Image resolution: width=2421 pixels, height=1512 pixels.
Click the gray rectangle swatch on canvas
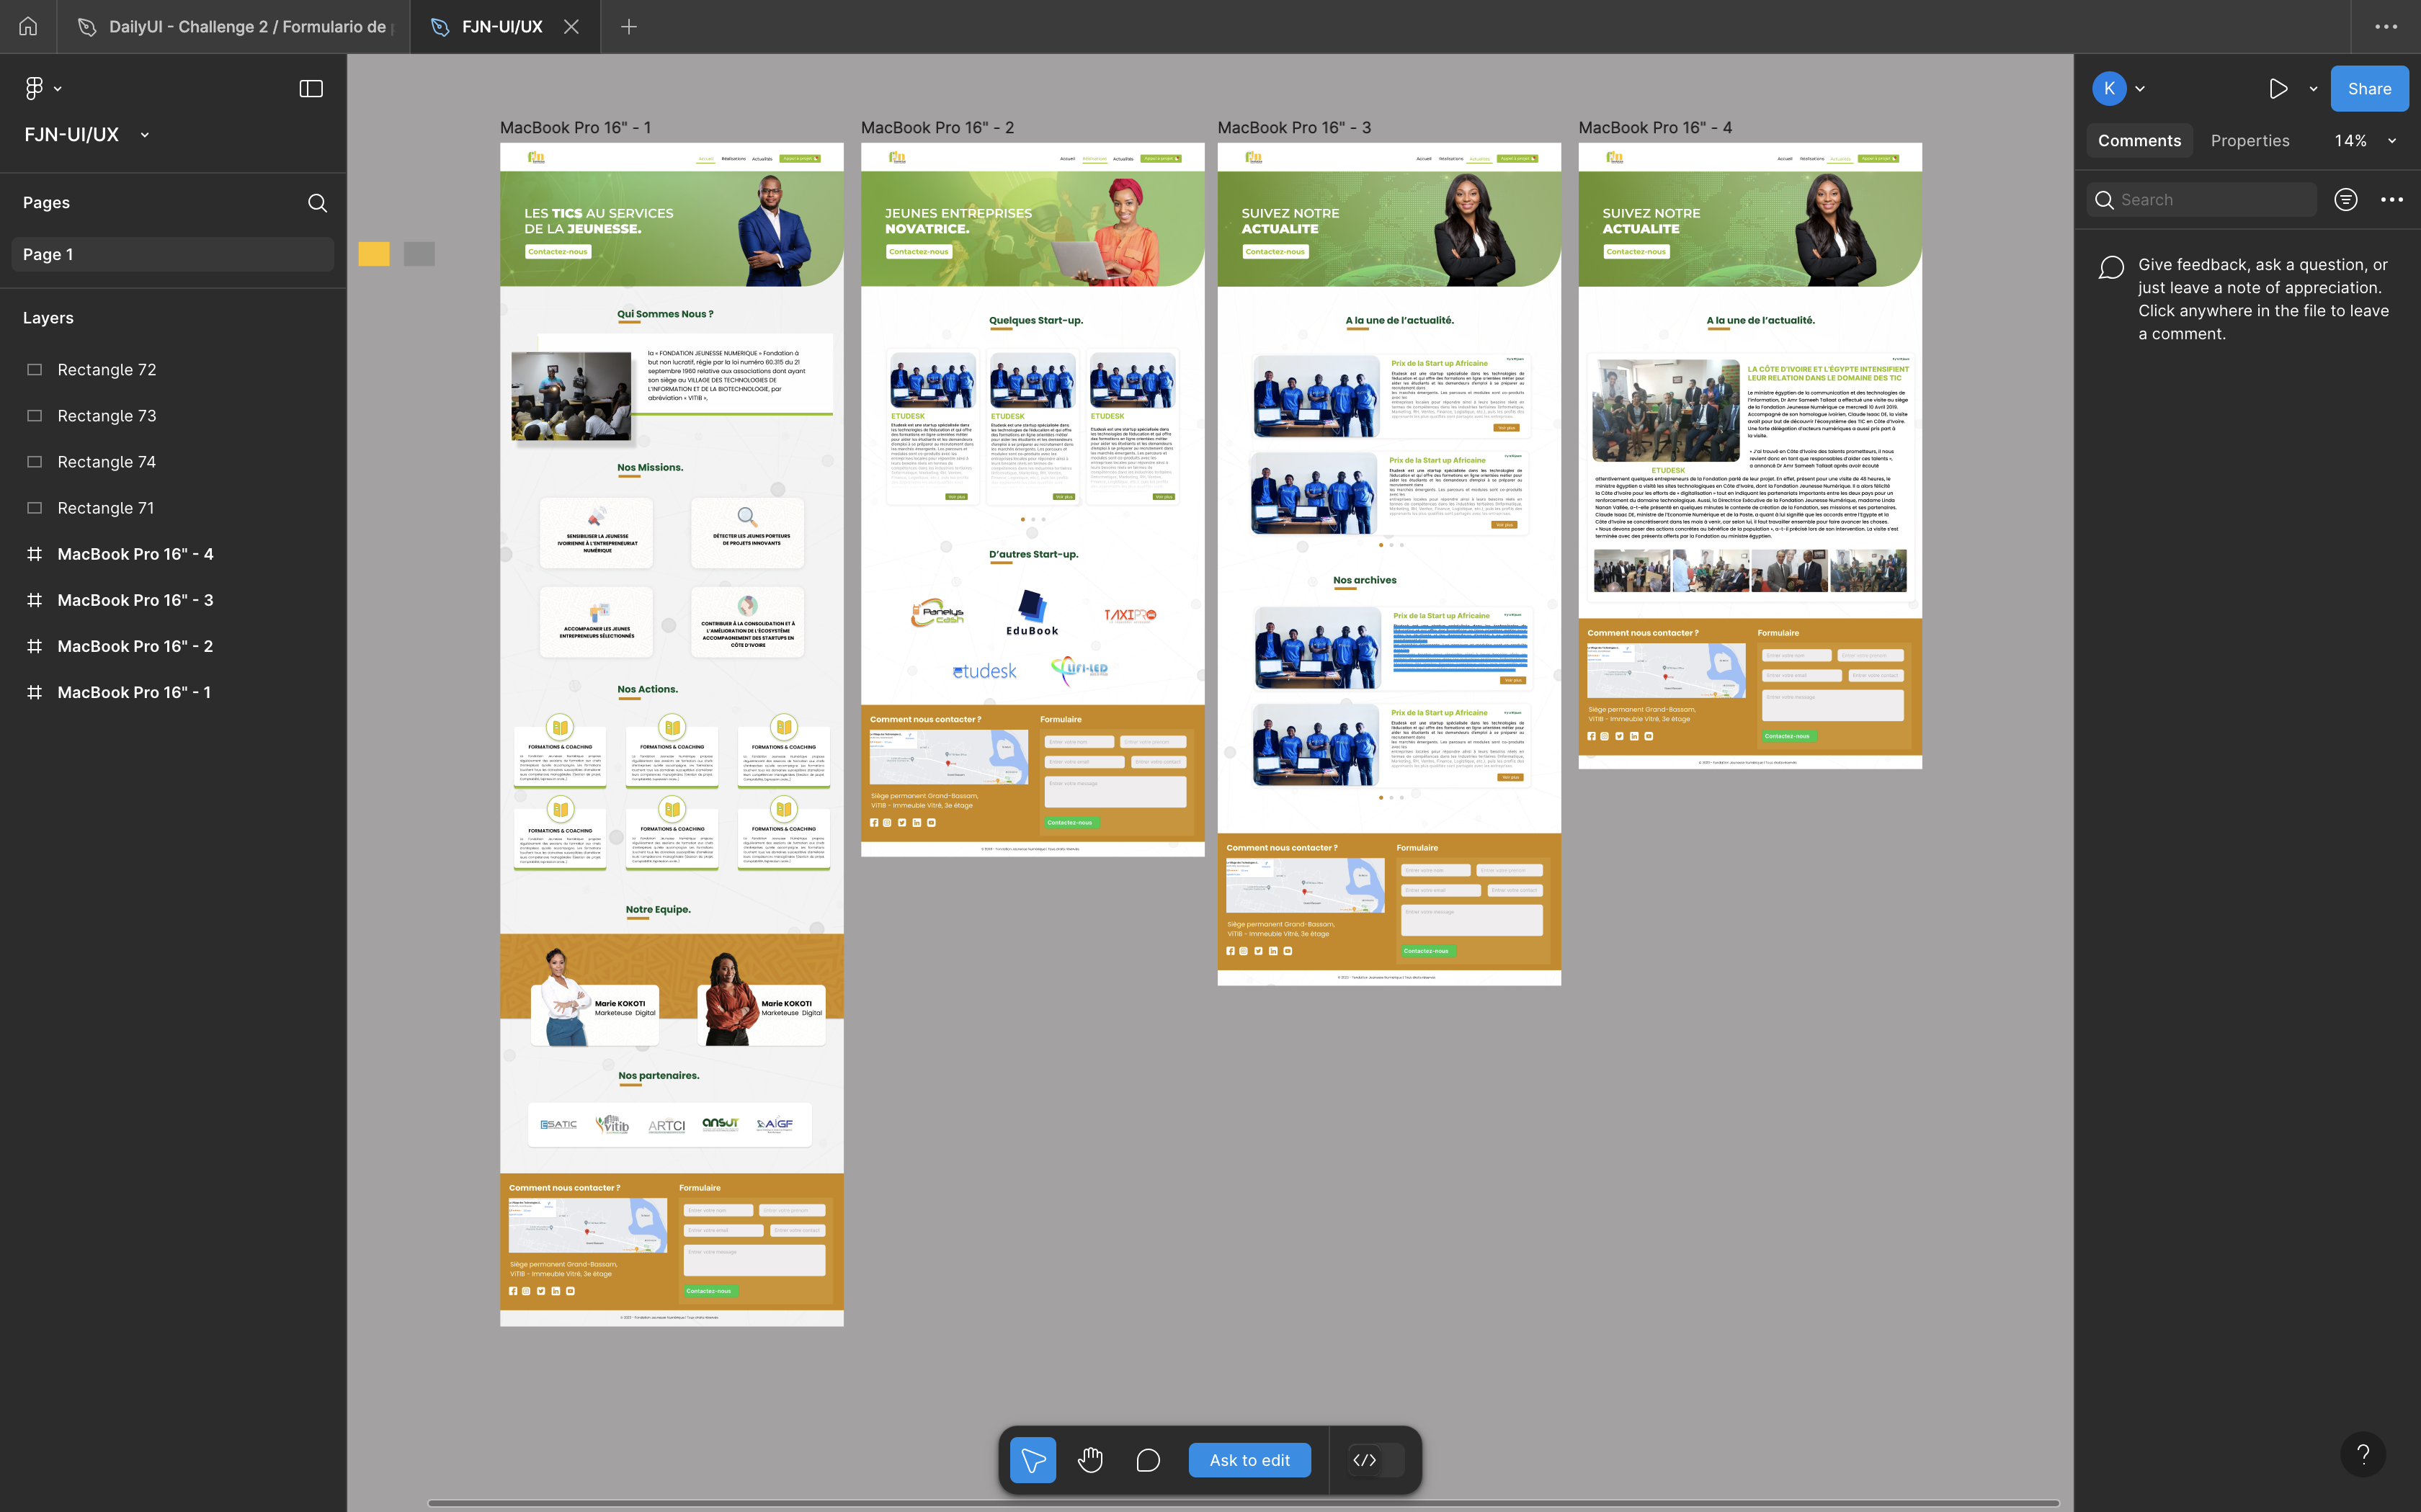(x=419, y=254)
